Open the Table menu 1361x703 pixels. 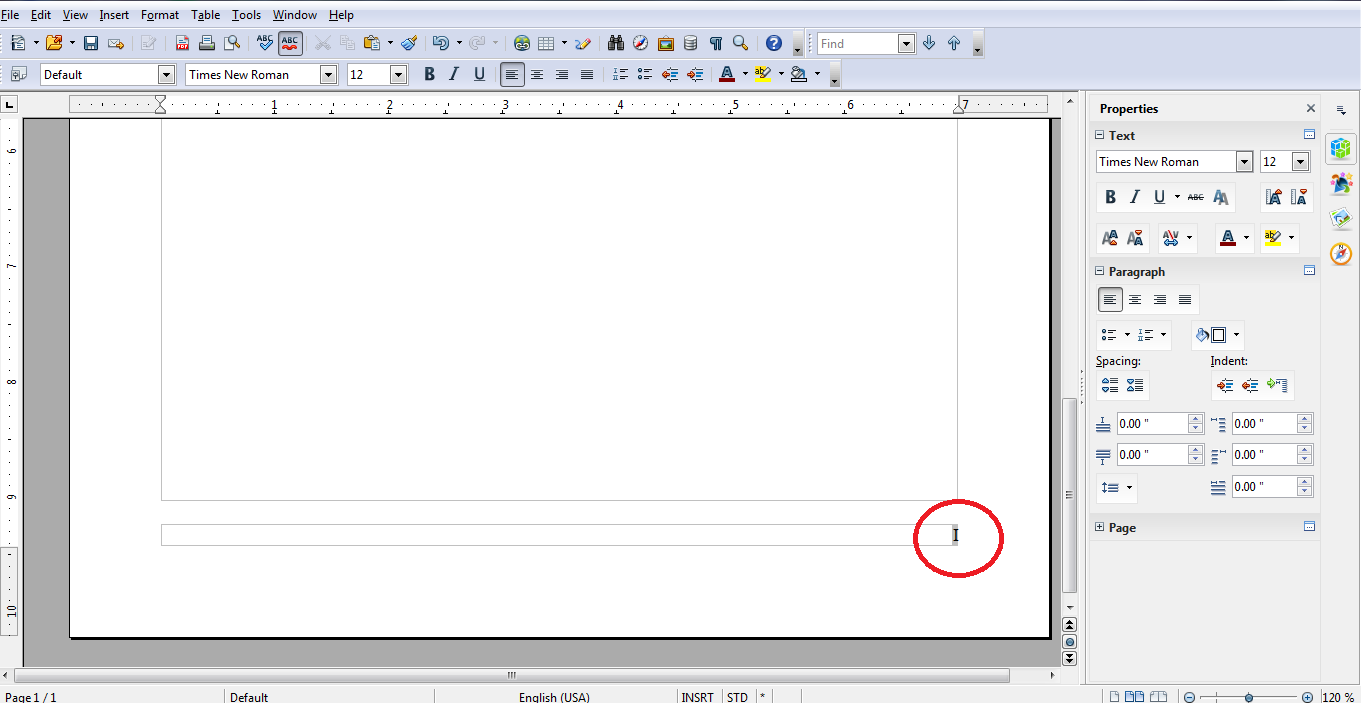[x=205, y=15]
